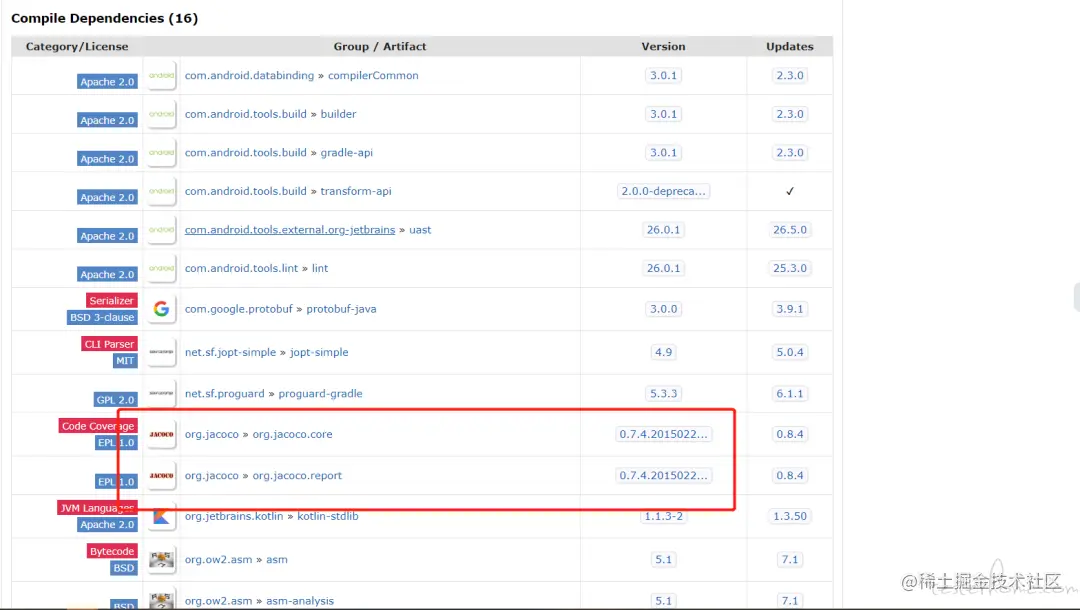
Task: Open version 4.9 of jopt-simple
Action: (x=663, y=352)
